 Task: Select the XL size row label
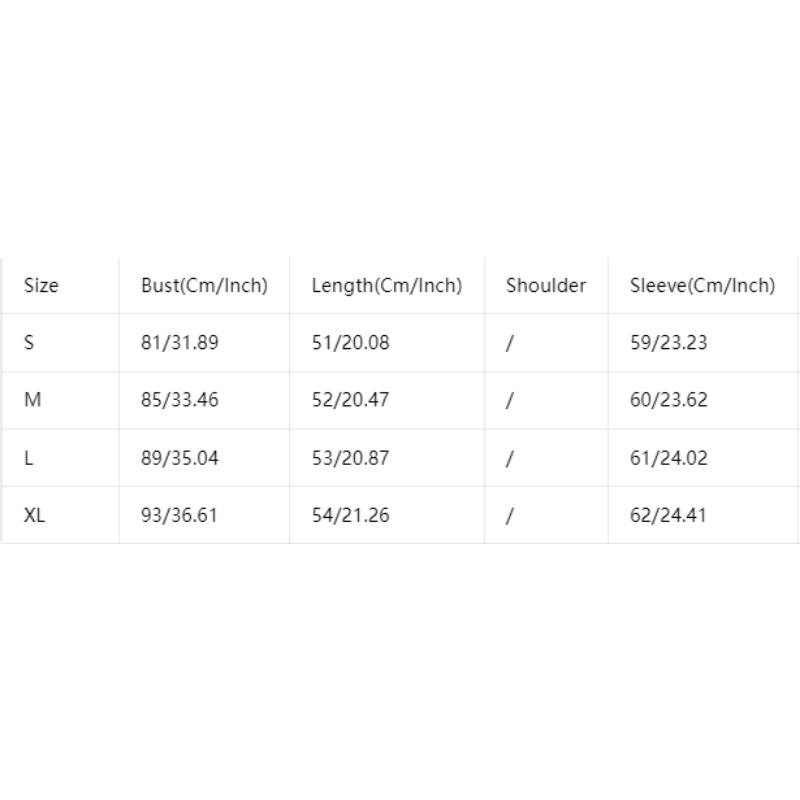34,515
